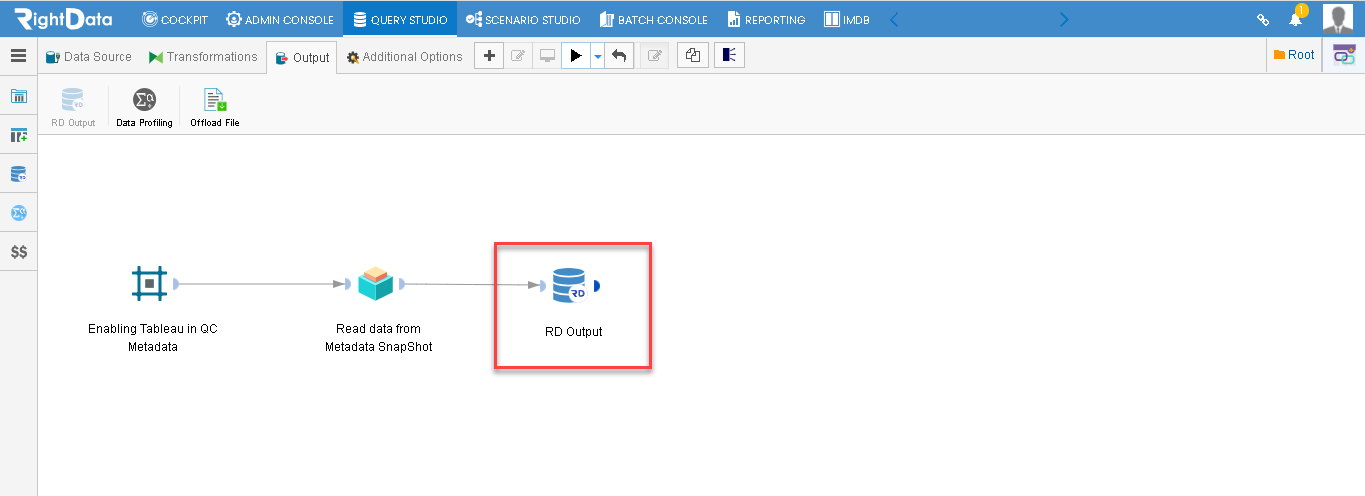Open the notifications bell icon
The width and height of the screenshot is (1365, 496).
1295,19
